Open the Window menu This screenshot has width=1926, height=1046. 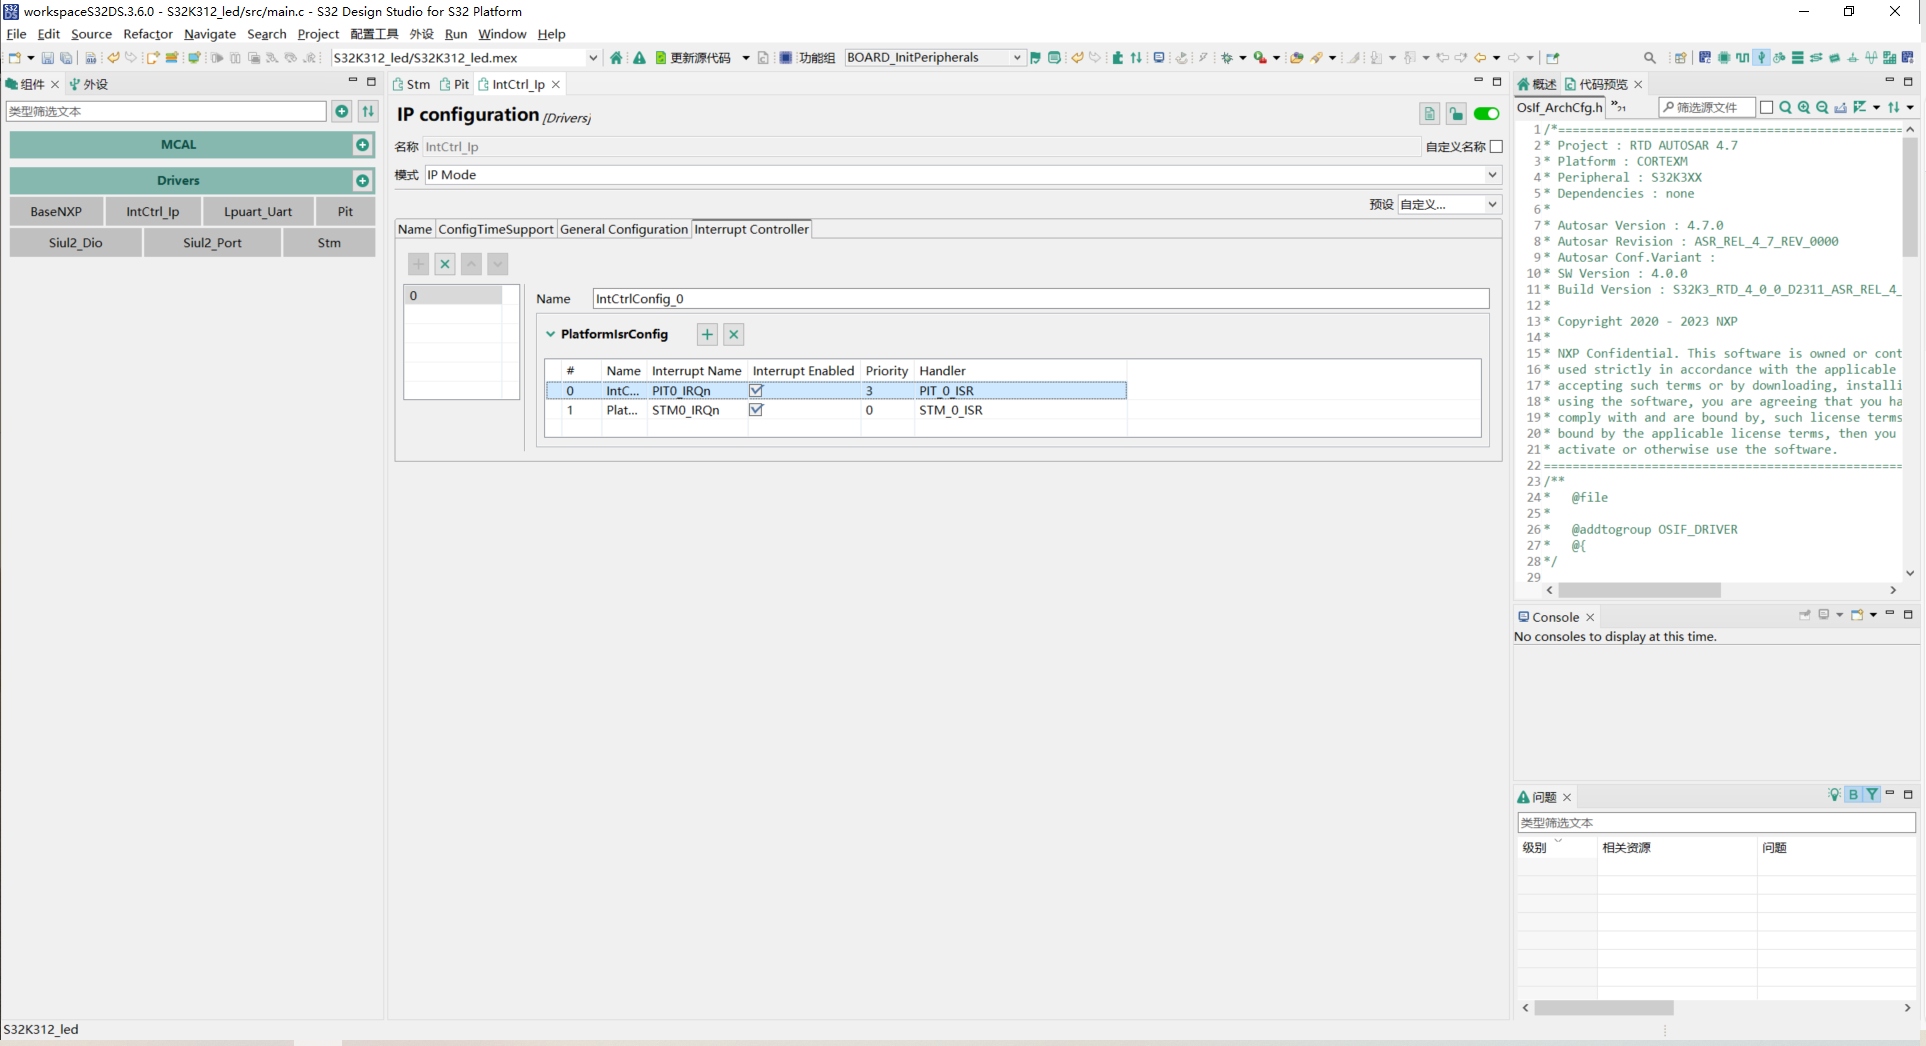coord(502,33)
